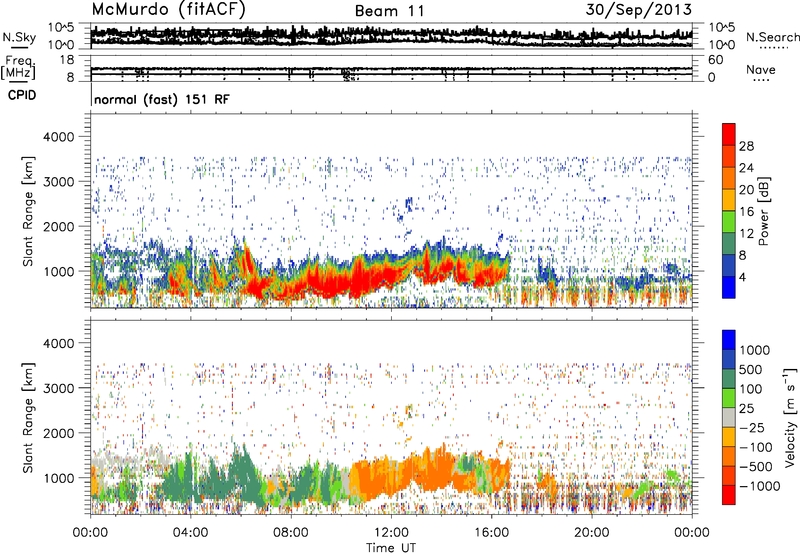Click the 'N.Sky' legend label
Viewport: 800px width, 554px height.
click(19, 37)
